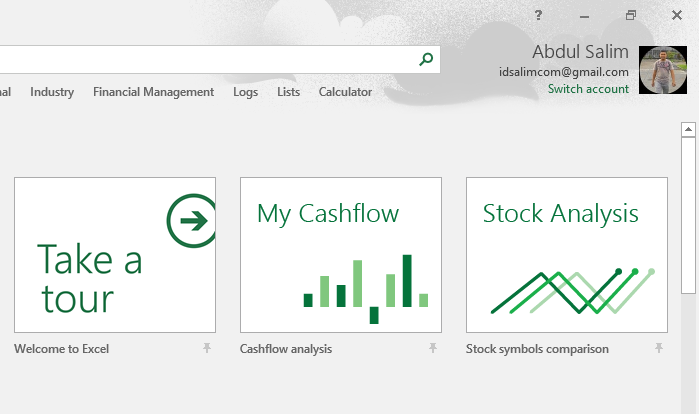The width and height of the screenshot is (699, 414).
Task: Click the arrow circle on Take a tour
Action: (x=192, y=221)
